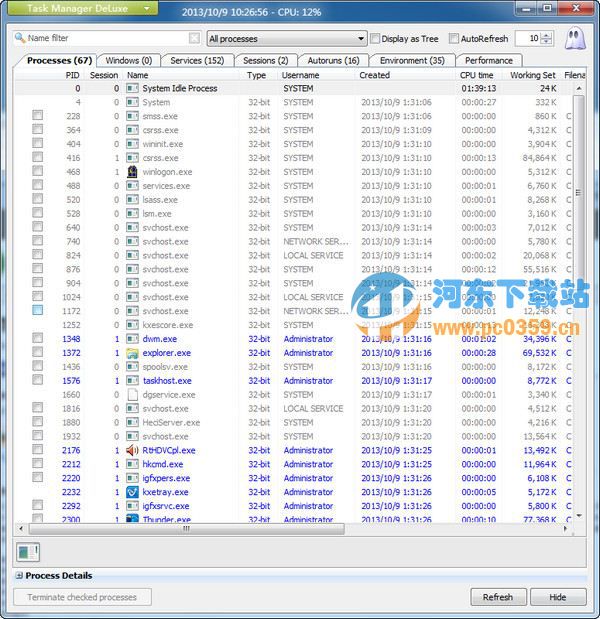Click the scroll right arrow of horizontal scrollbar
The width and height of the screenshot is (600, 619).
(565, 529)
